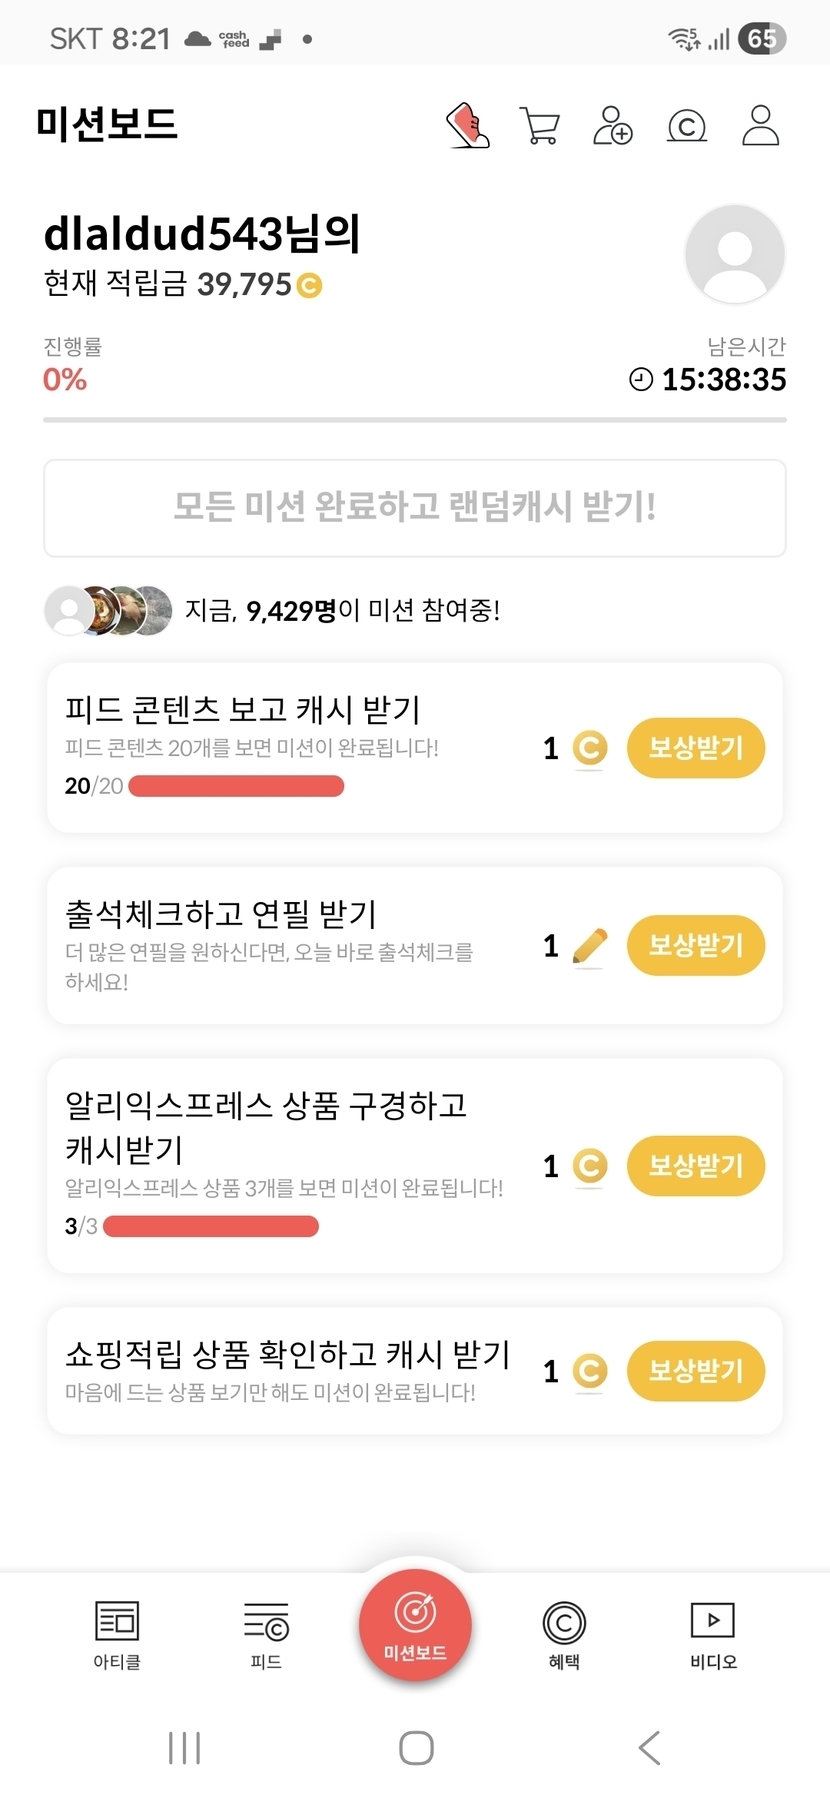Screen dimensions: 830x1798
Task: Tap the gold coin beside current savings
Action: pos(310,286)
